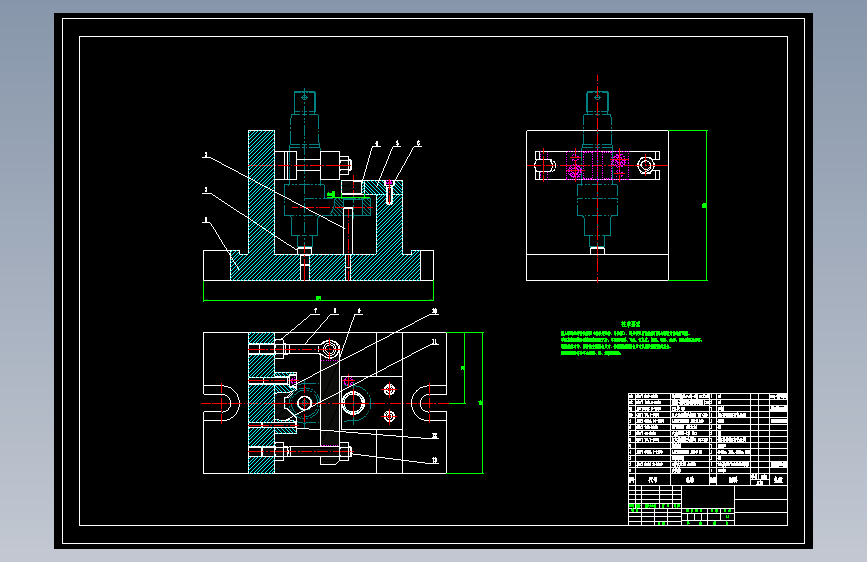The height and width of the screenshot is (562, 867).
Task: Select part callout number 4 in section view
Action: click(x=377, y=144)
